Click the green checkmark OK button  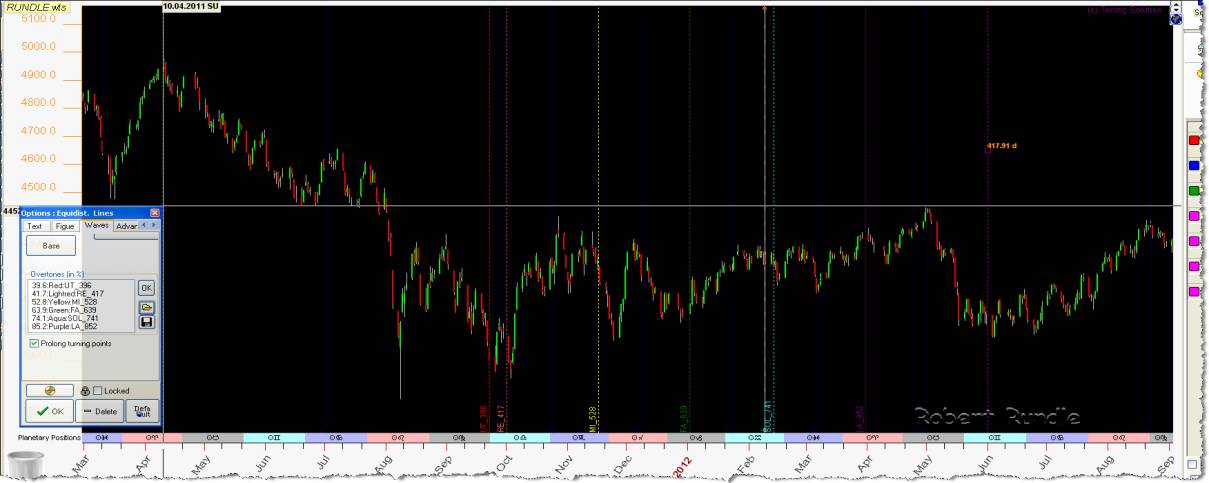[x=49, y=411]
